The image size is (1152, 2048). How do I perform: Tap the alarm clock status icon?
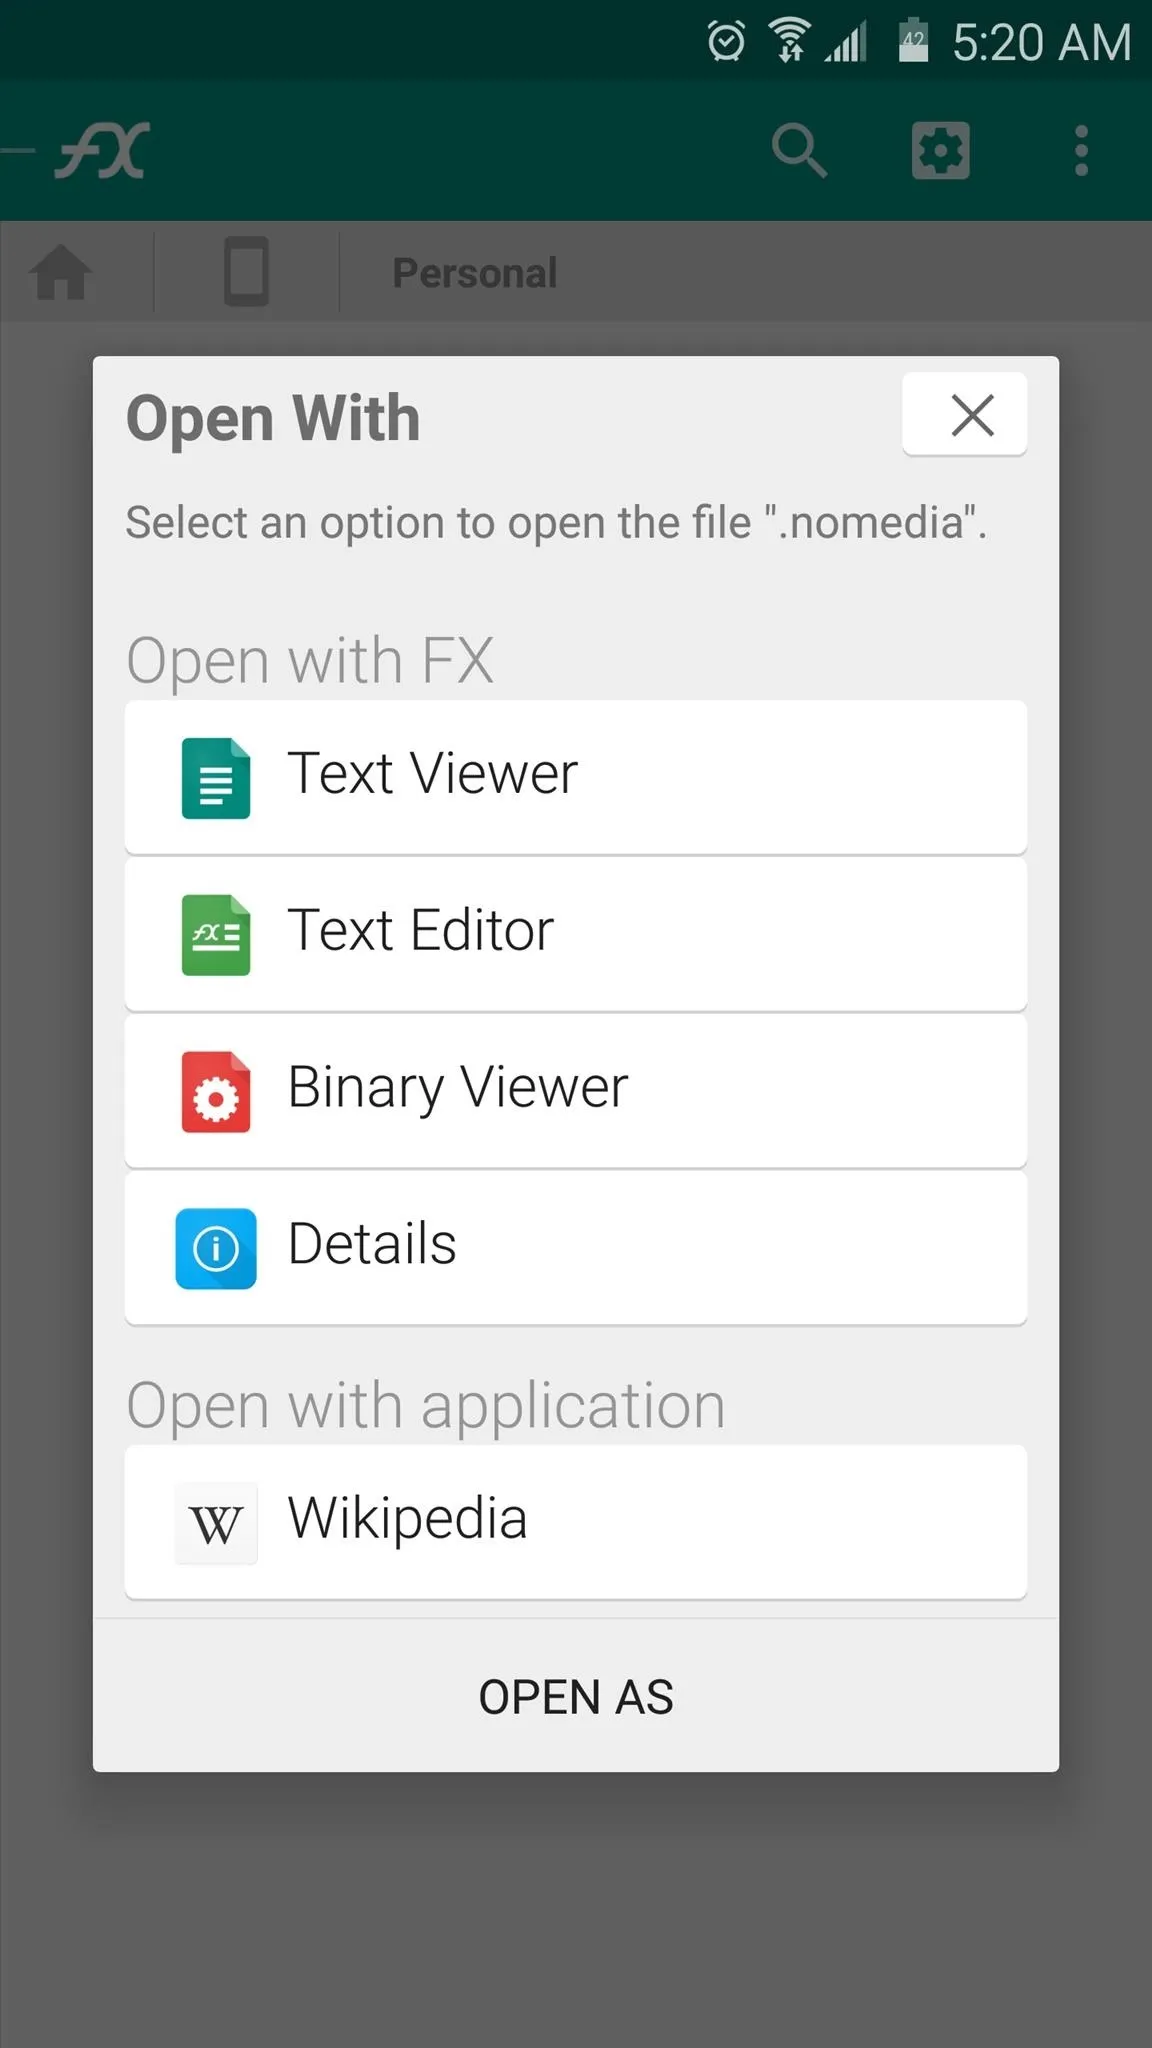pyautogui.click(x=726, y=42)
